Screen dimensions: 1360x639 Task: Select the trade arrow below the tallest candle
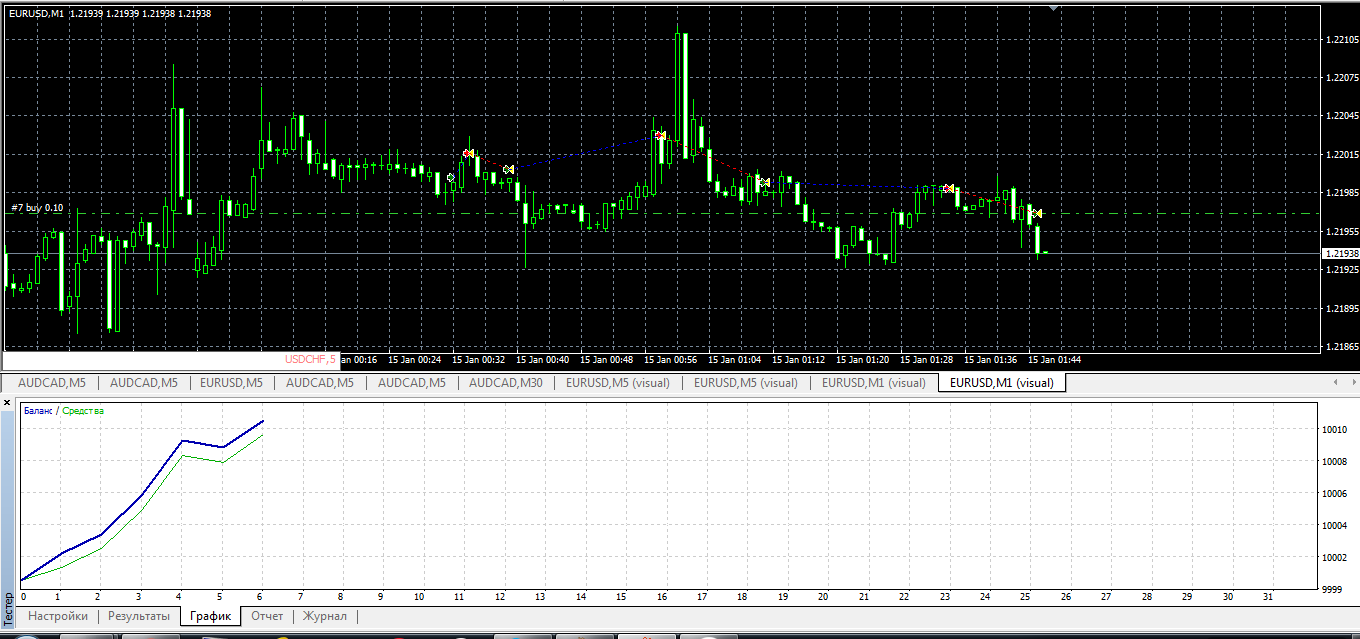660,135
